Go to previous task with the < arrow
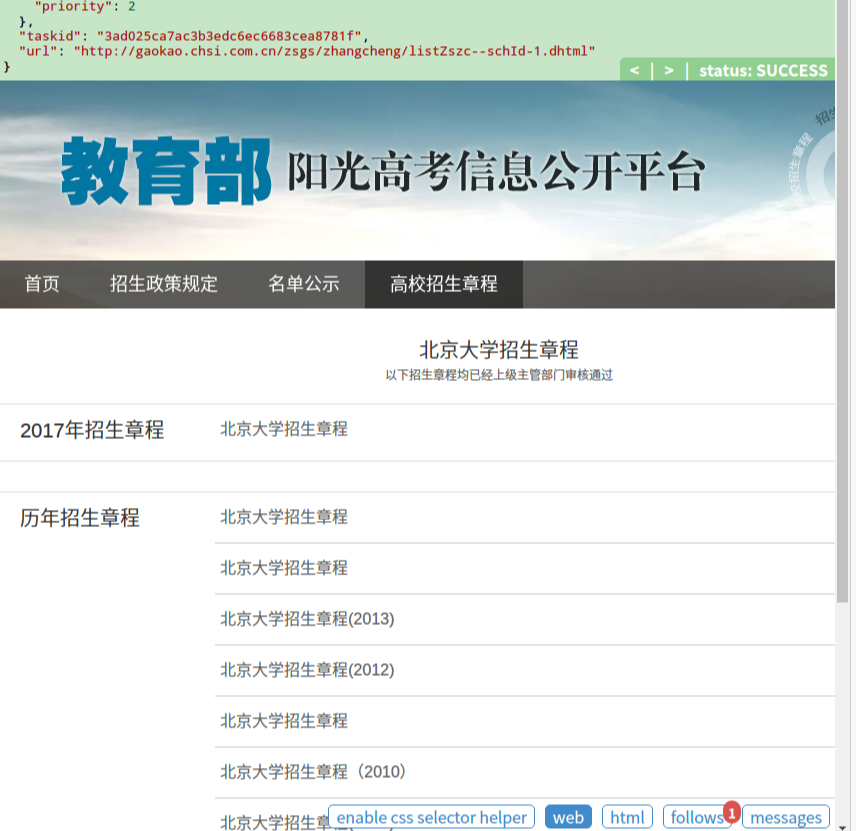The height and width of the screenshot is (831, 856). (634, 70)
